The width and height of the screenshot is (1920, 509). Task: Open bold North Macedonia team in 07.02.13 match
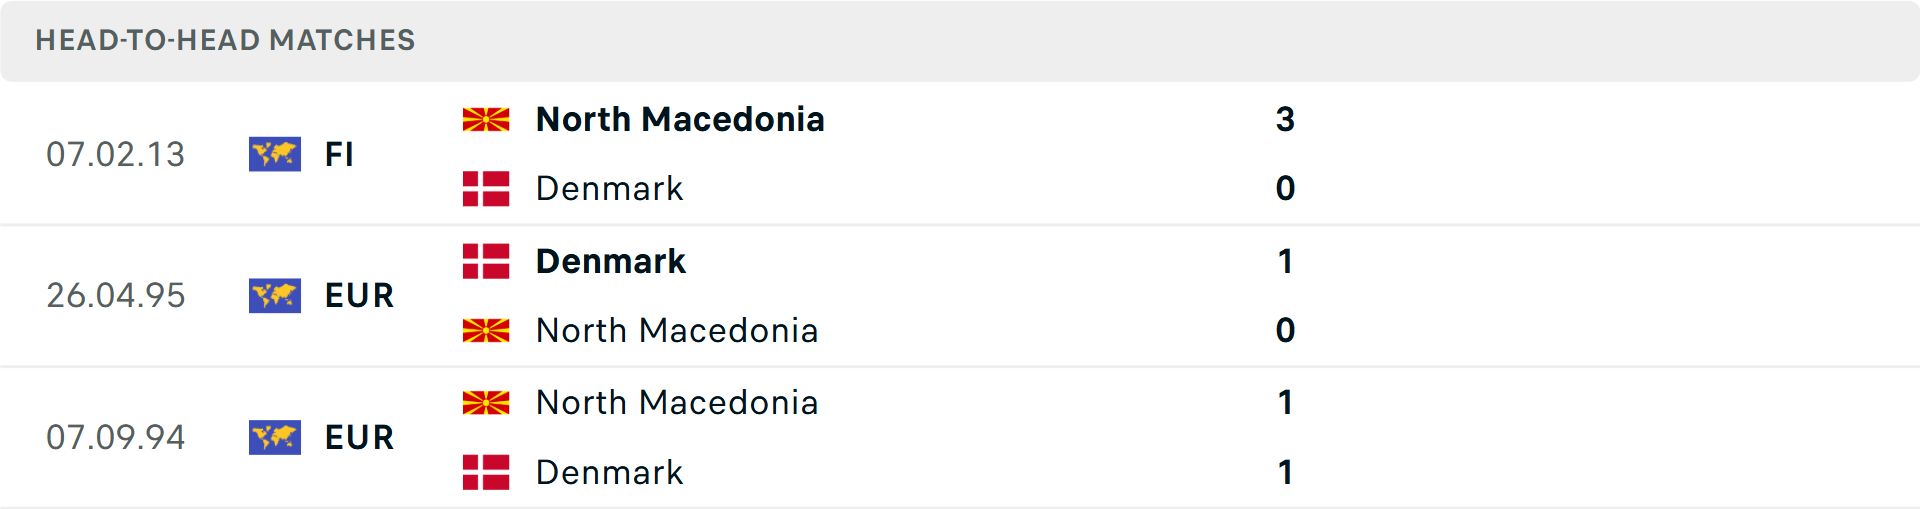[680, 120]
